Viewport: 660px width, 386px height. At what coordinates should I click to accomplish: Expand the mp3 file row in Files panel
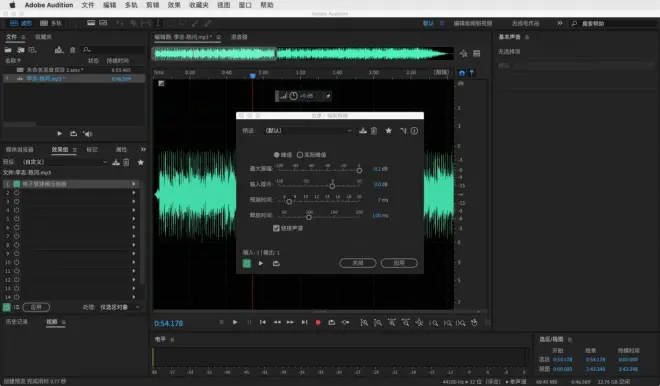click(x=7, y=78)
